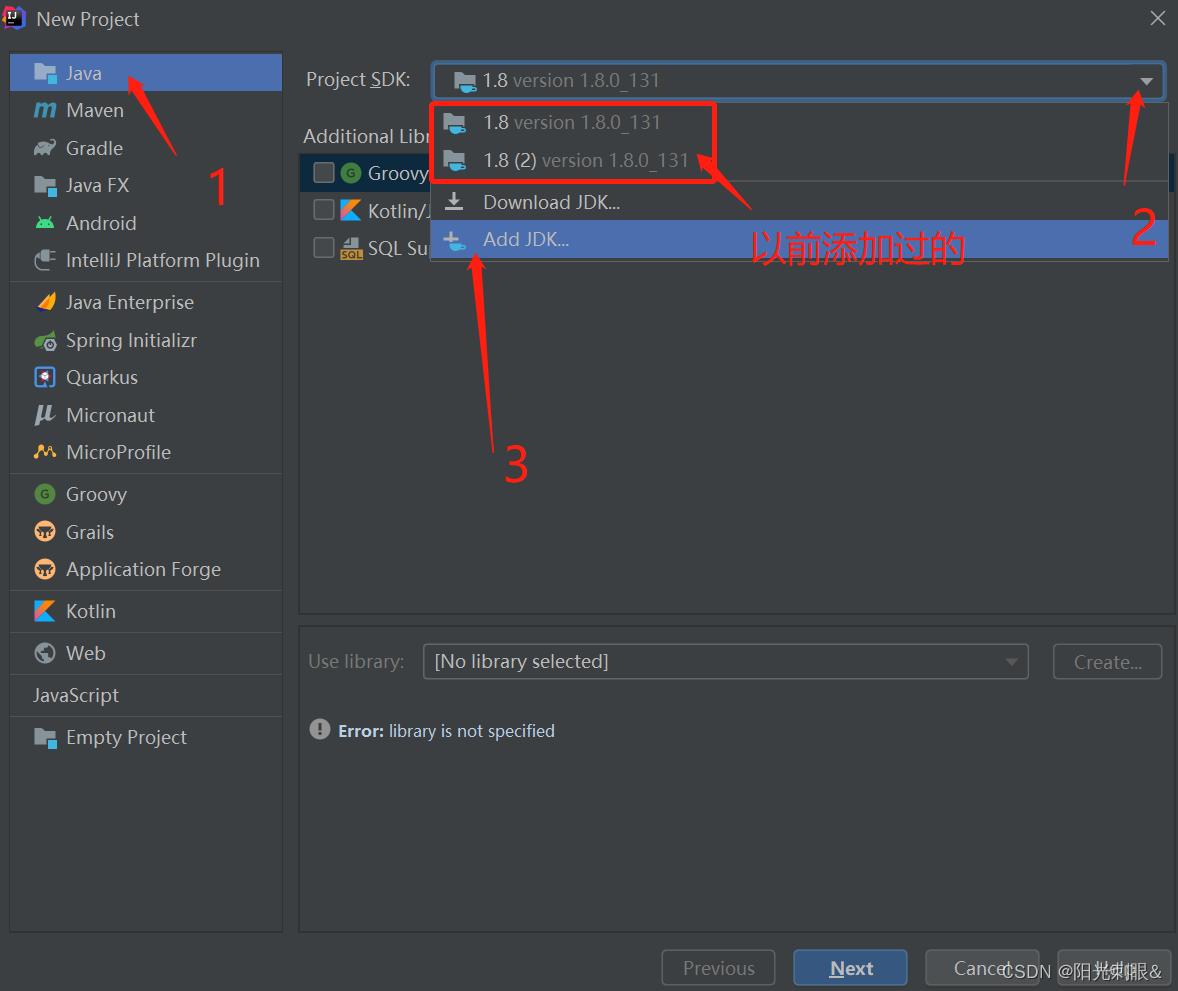
Task: Choose the Web globe icon
Action: (45, 654)
